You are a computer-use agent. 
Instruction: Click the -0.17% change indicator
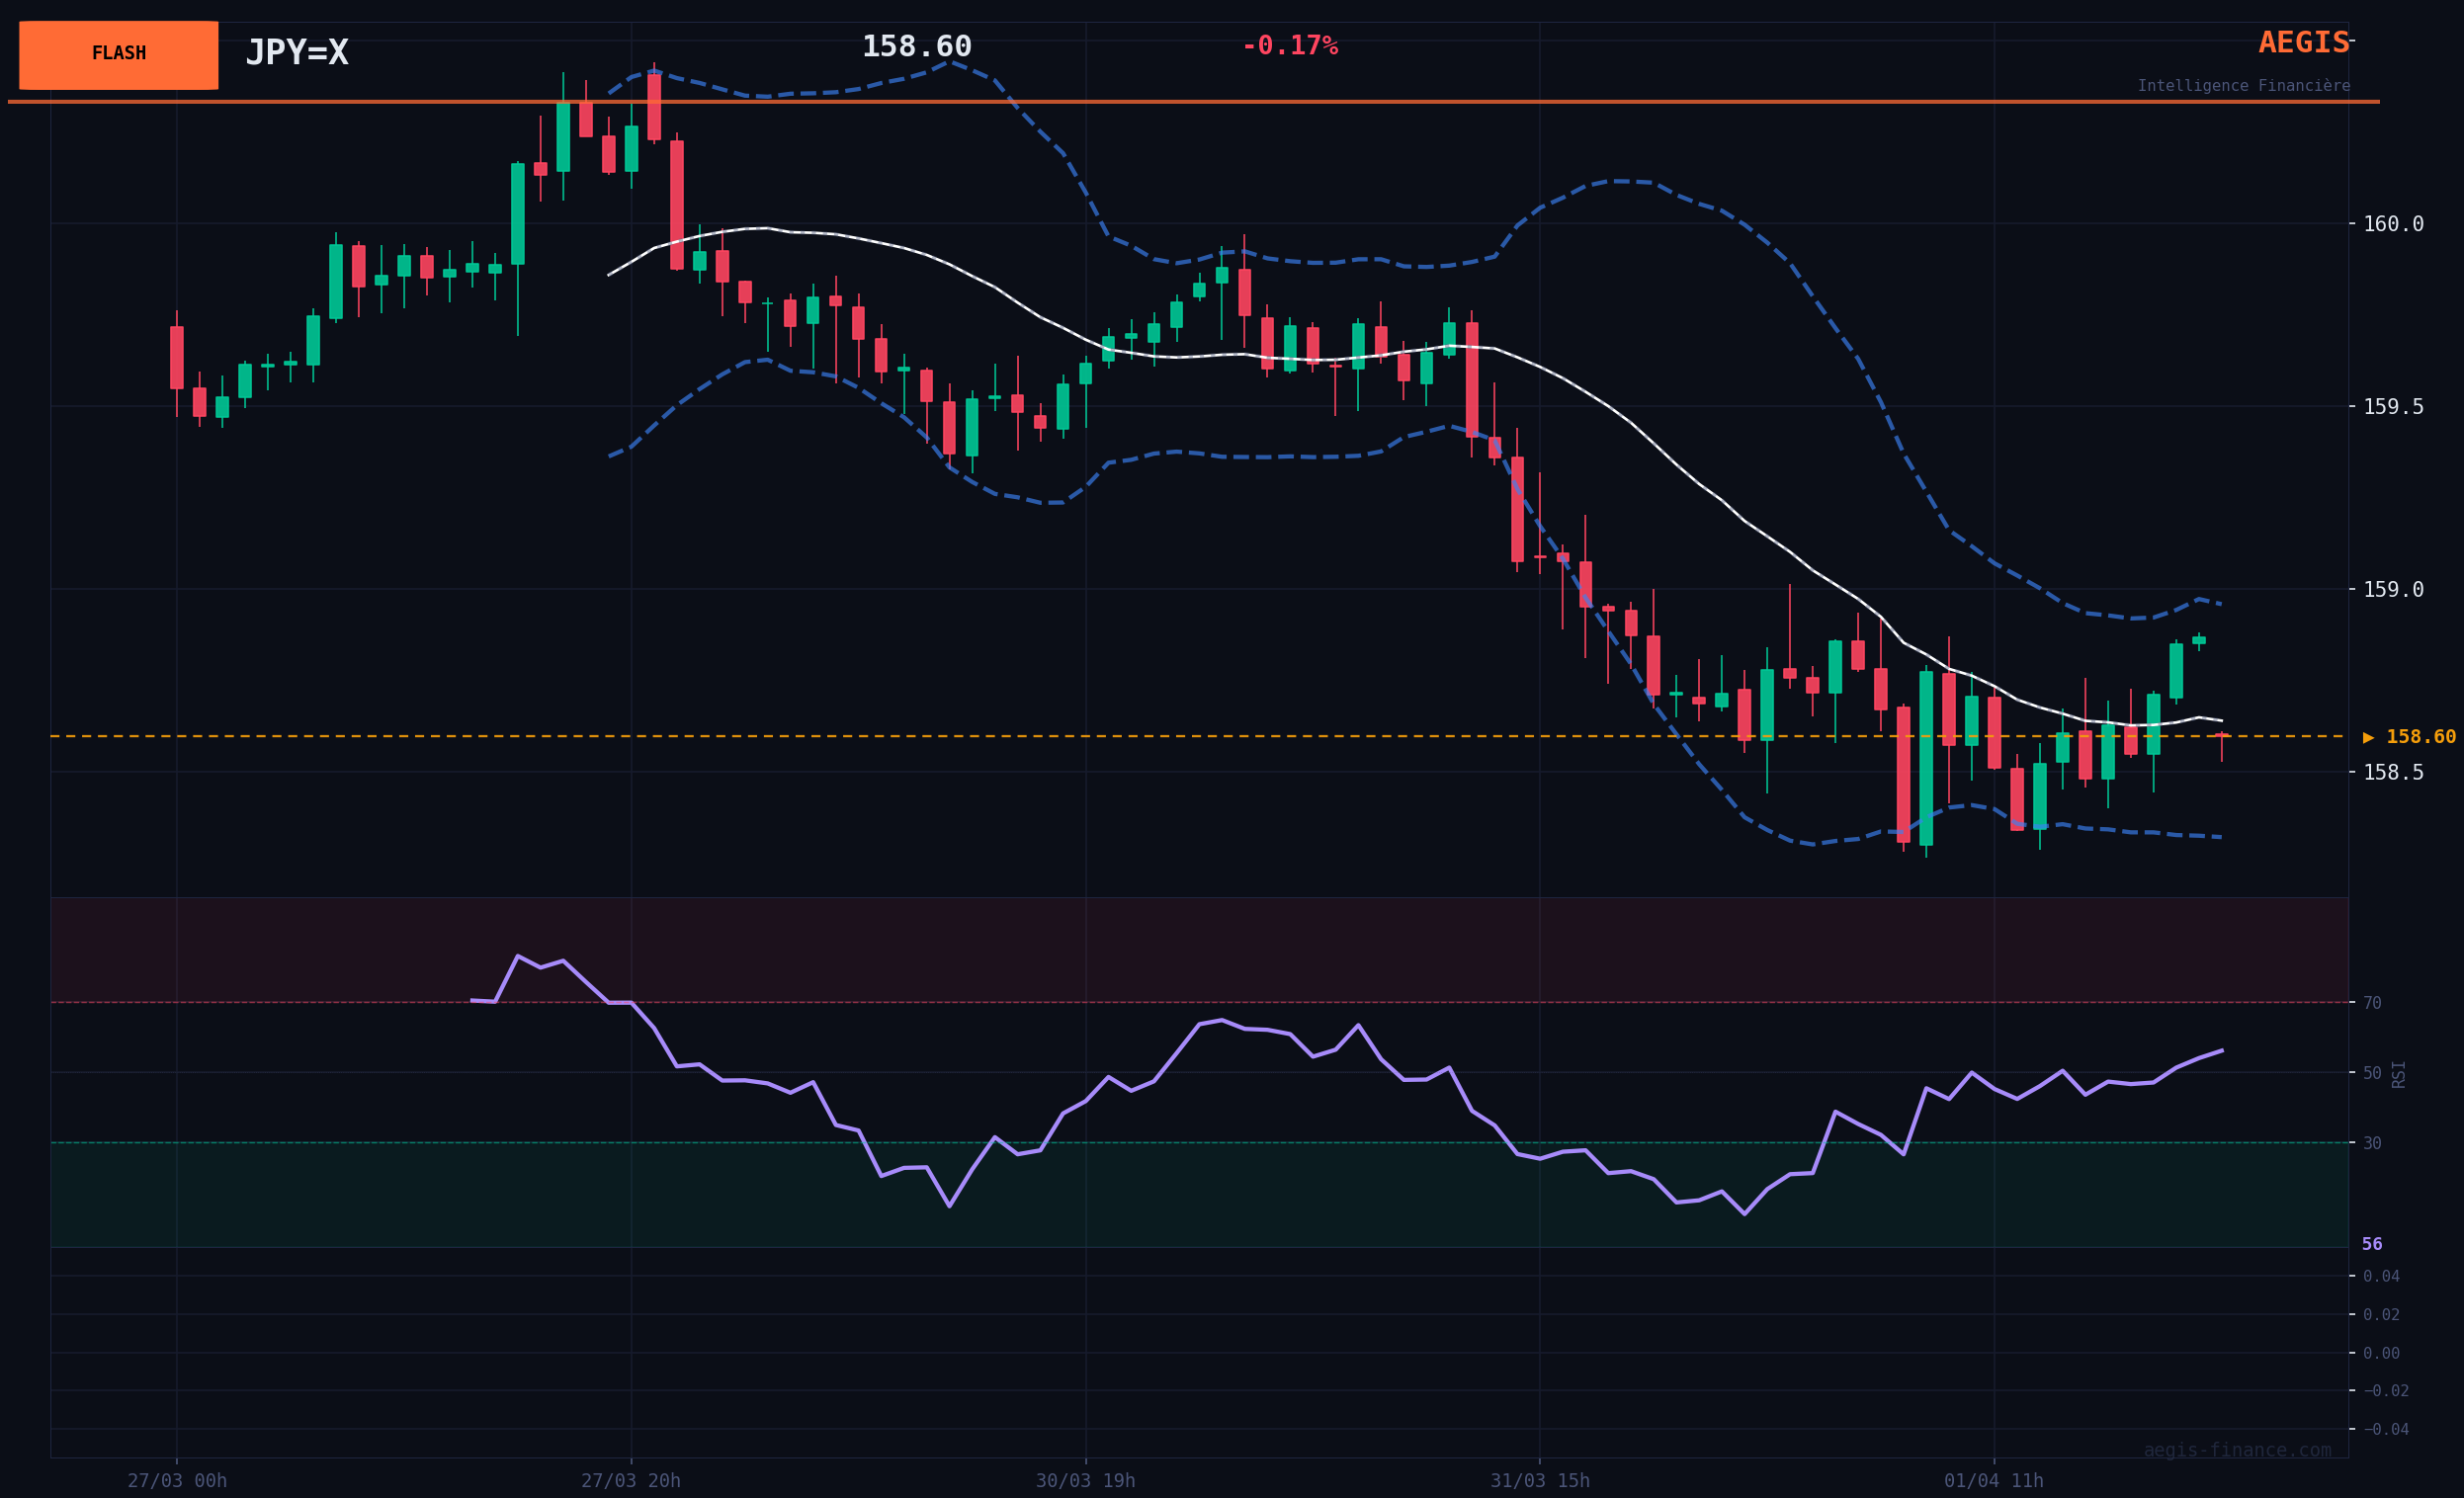tap(1289, 46)
